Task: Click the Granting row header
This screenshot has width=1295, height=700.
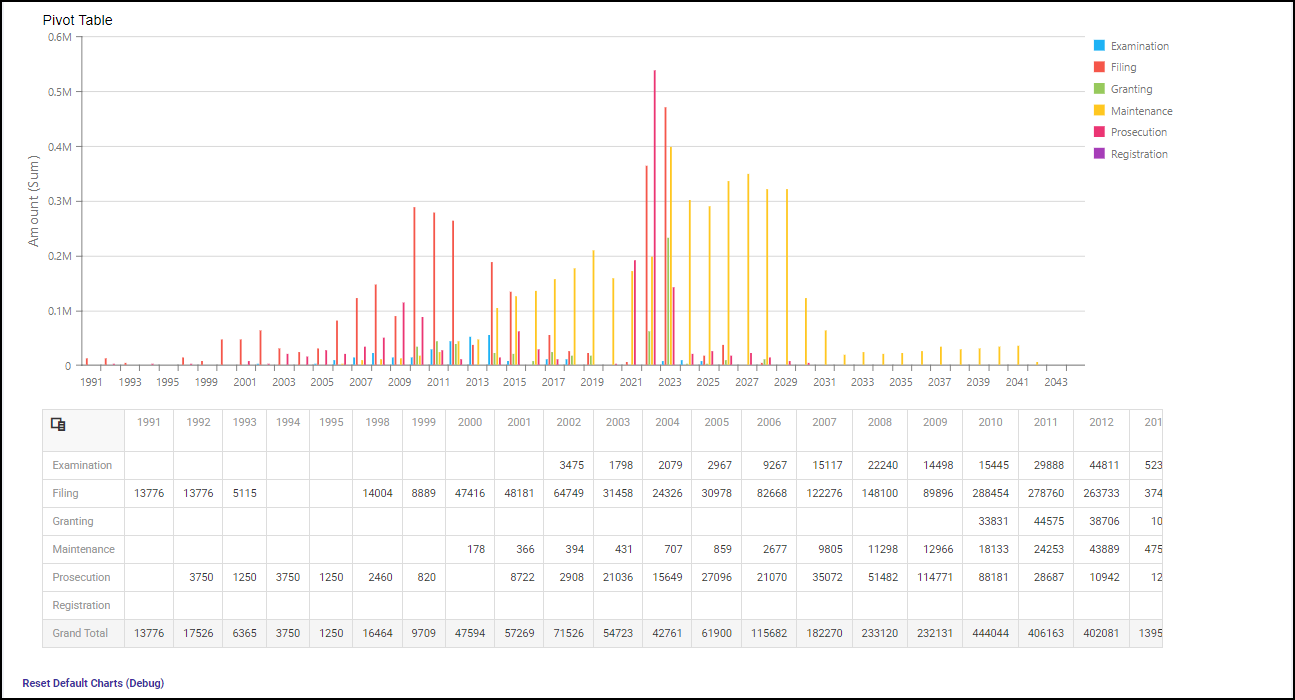Action: [x=73, y=521]
